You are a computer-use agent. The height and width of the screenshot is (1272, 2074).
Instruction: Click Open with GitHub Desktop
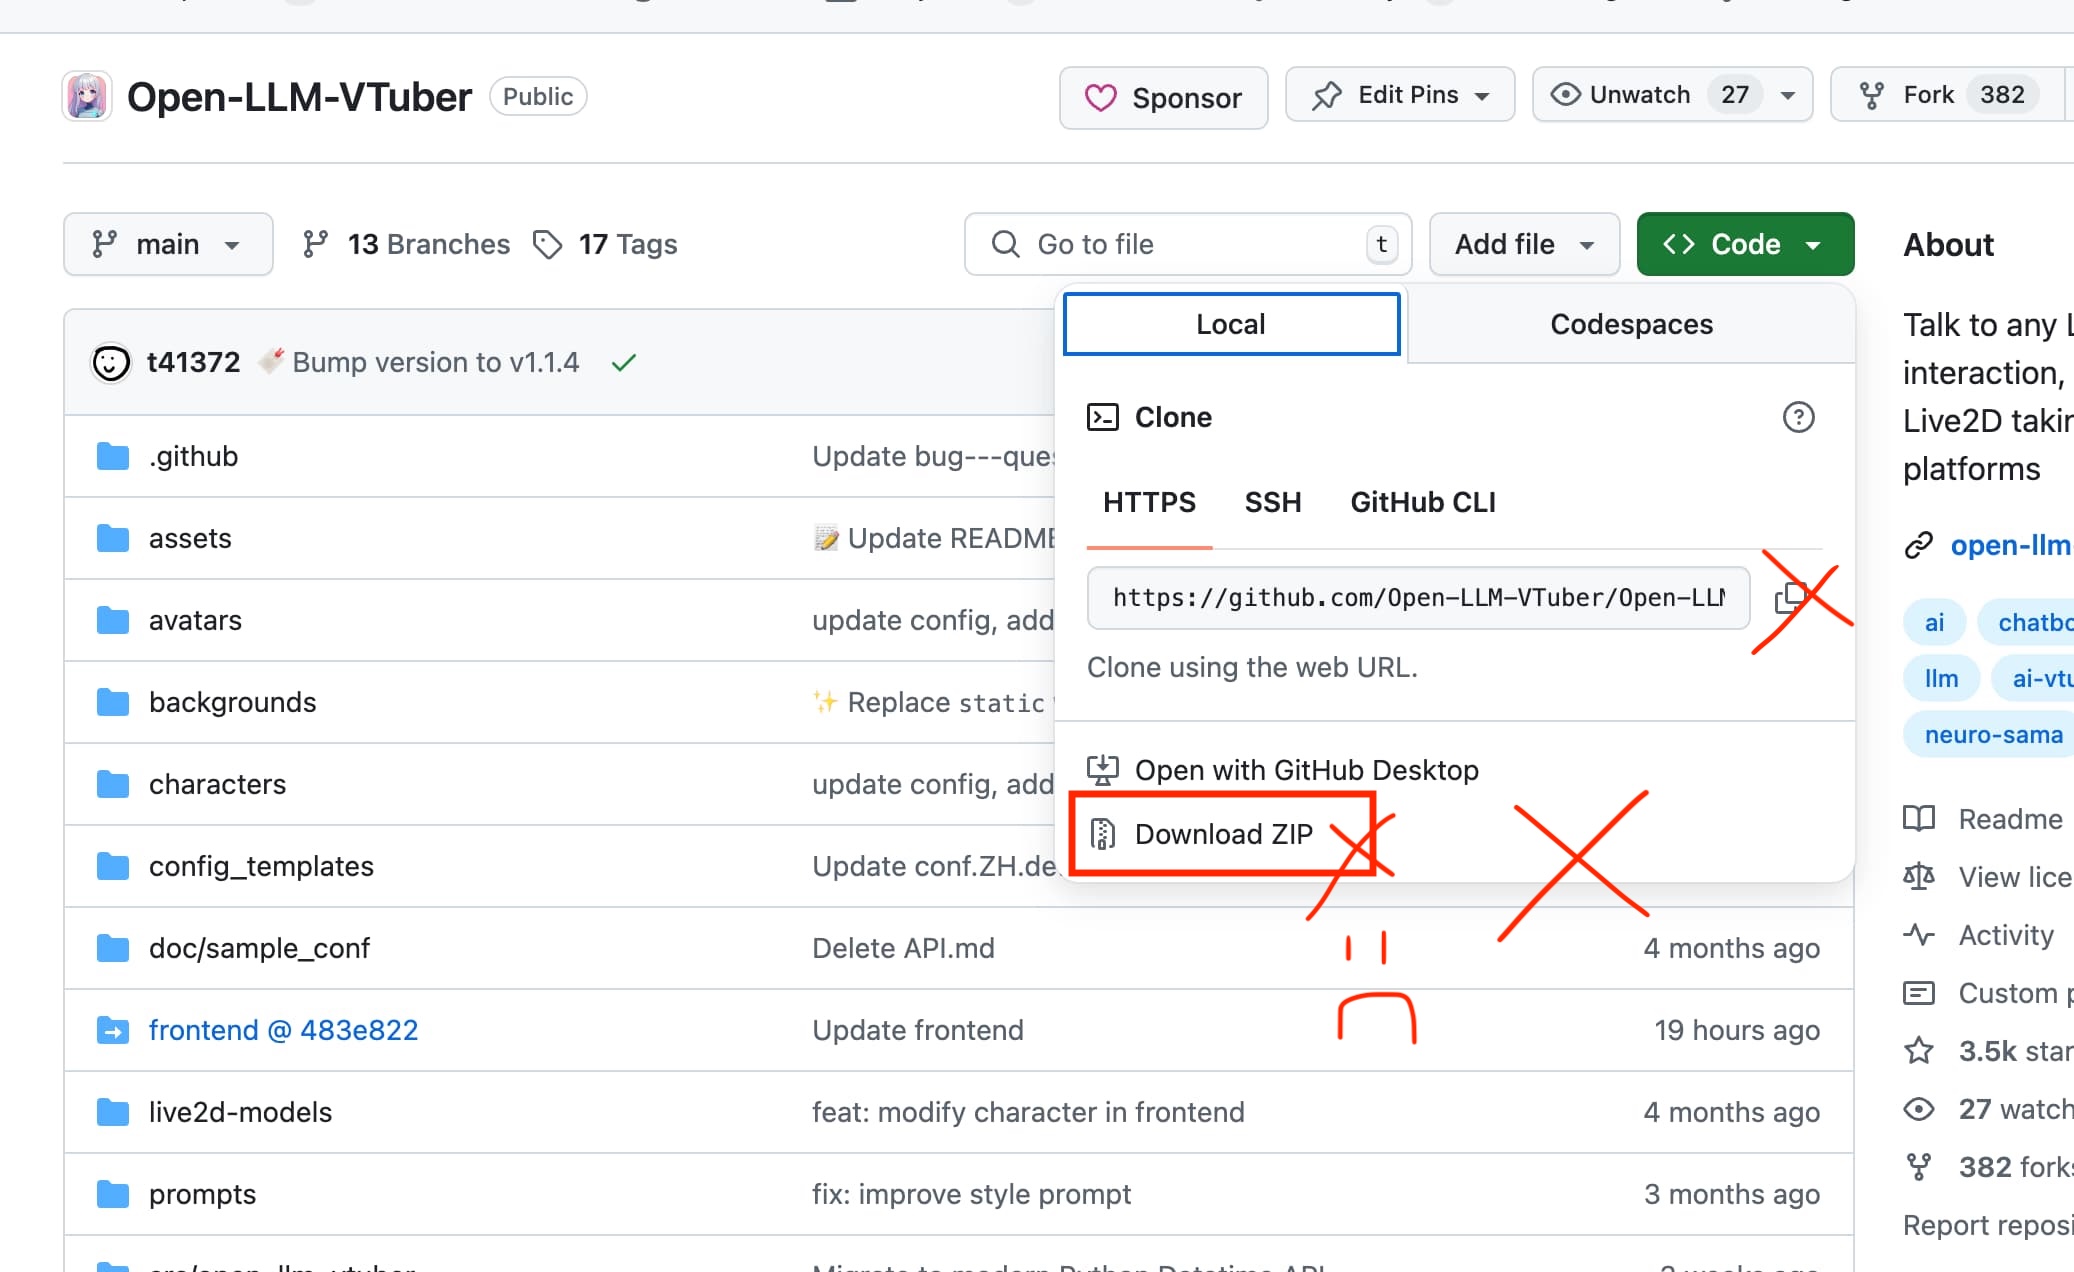point(1305,770)
